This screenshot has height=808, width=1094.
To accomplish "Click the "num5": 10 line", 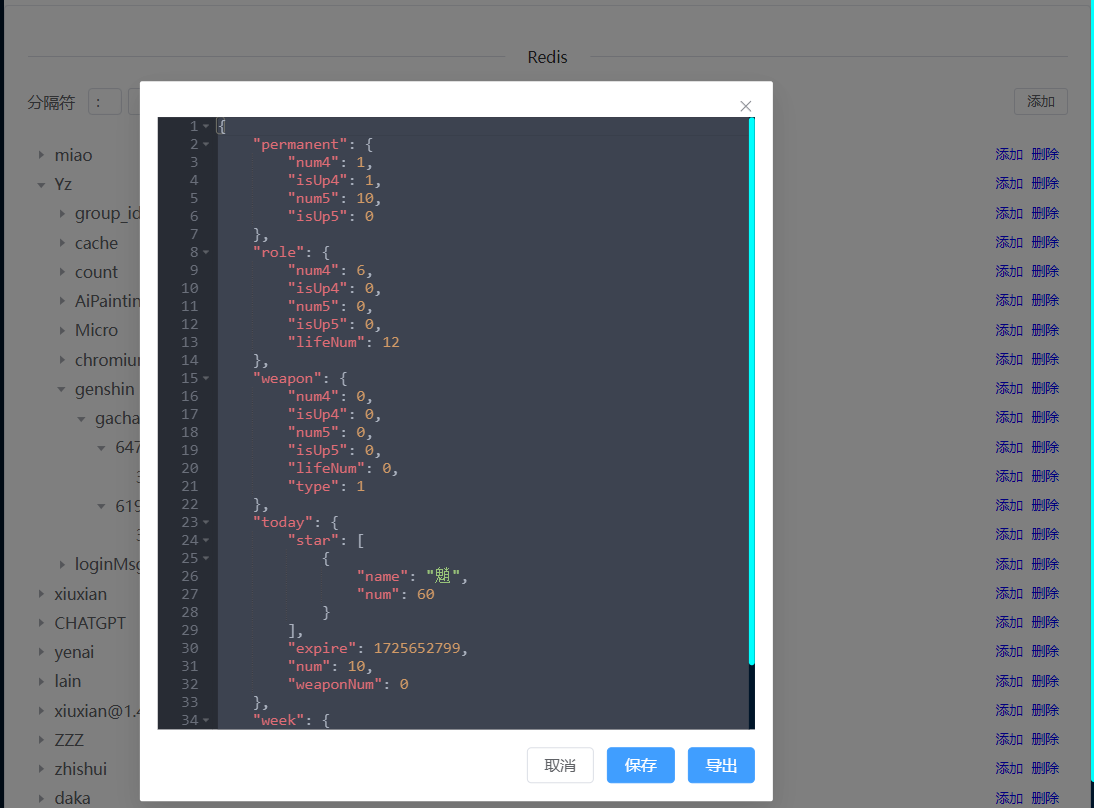I will 335,199.
